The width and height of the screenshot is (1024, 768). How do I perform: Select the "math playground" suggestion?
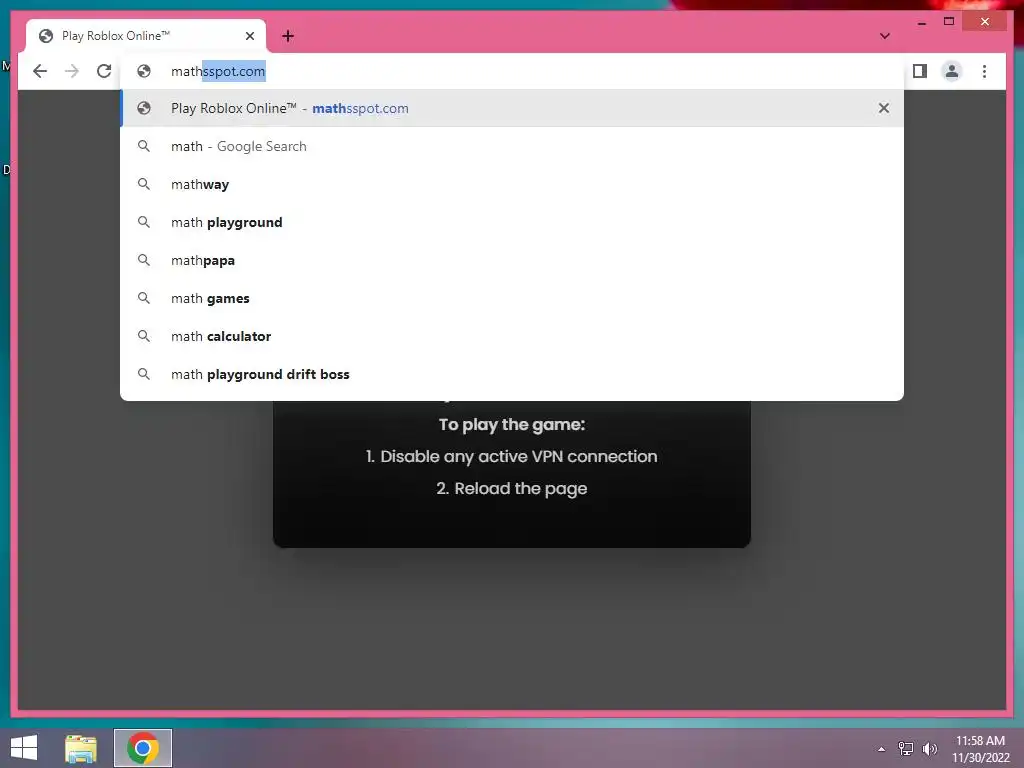click(512, 222)
